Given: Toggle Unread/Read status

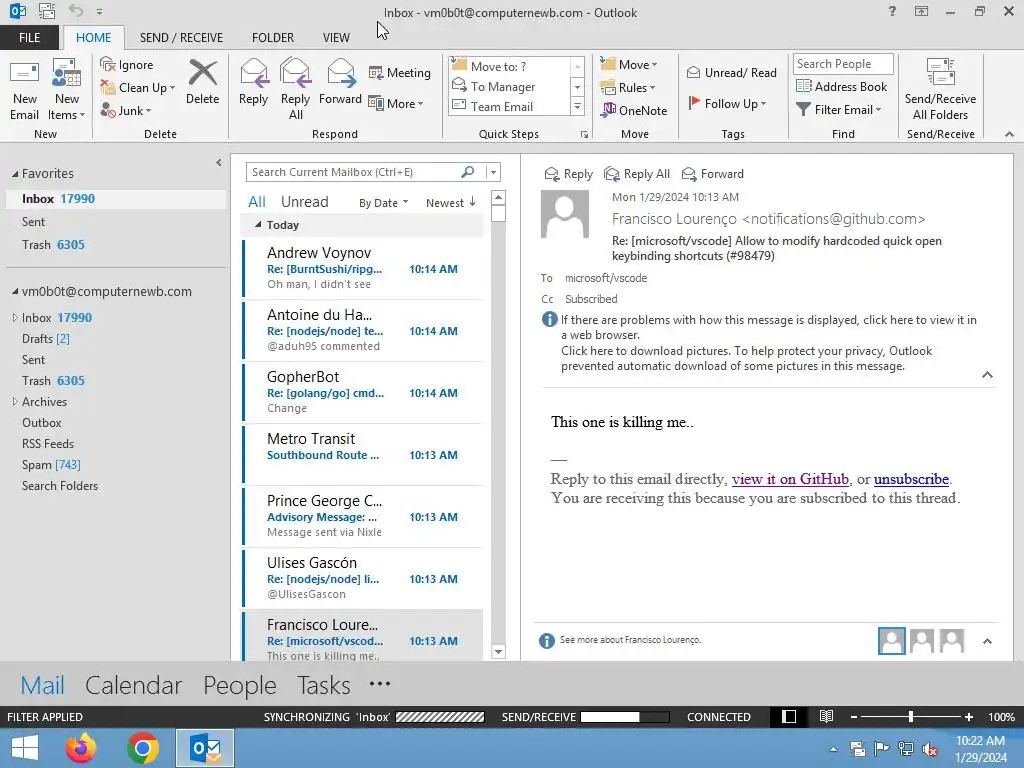Looking at the screenshot, I should (x=731, y=72).
